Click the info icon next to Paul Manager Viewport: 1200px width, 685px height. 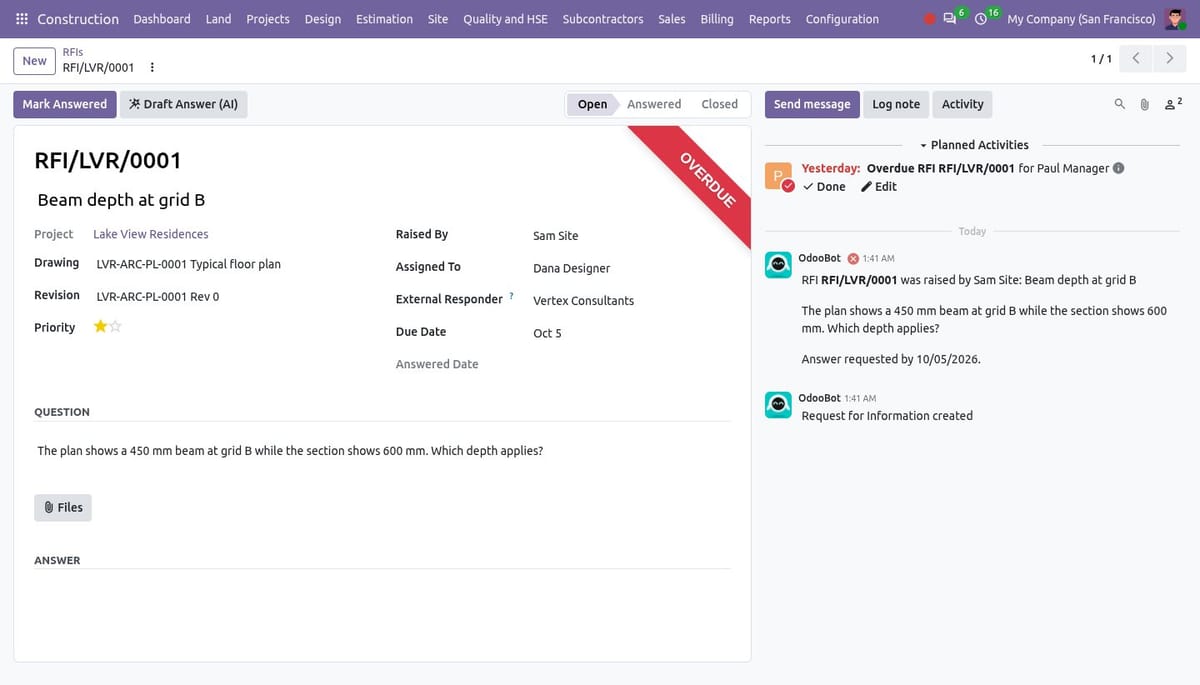point(1118,168)
